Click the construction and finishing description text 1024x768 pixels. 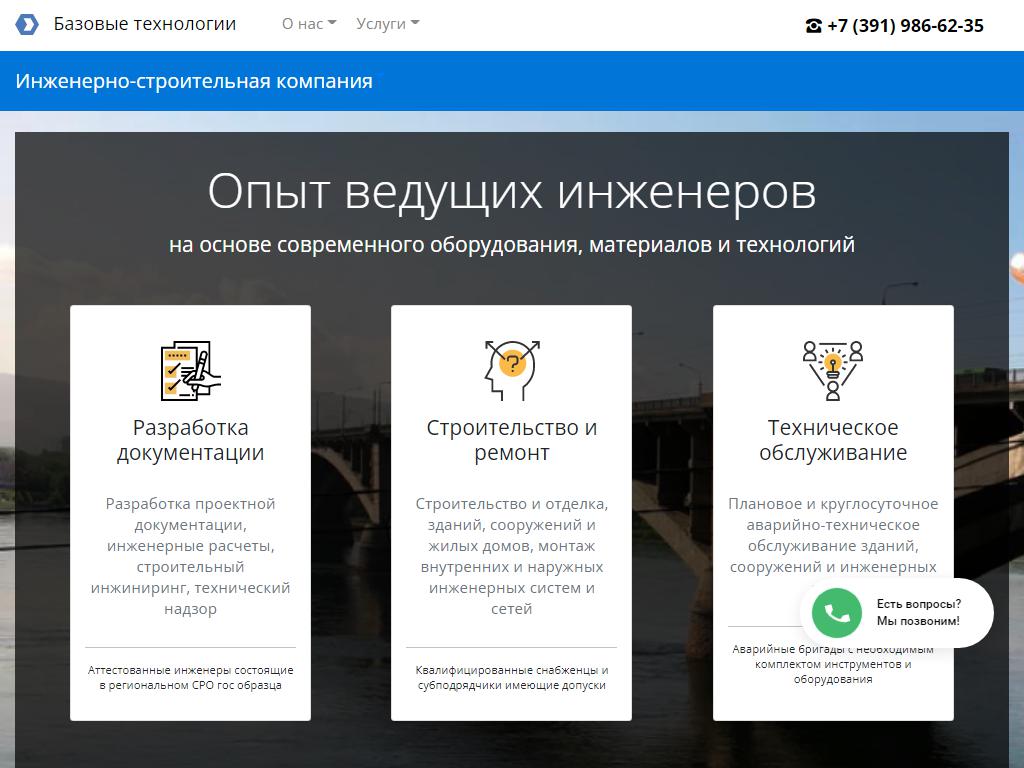coord(511,556)
